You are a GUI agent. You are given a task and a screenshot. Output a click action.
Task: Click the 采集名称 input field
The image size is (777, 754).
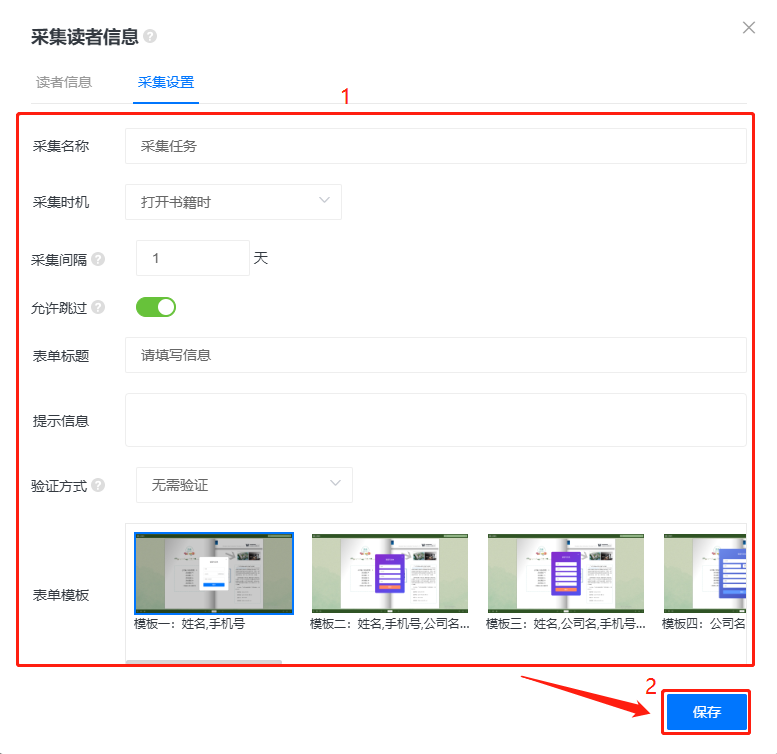coord(435,146)
